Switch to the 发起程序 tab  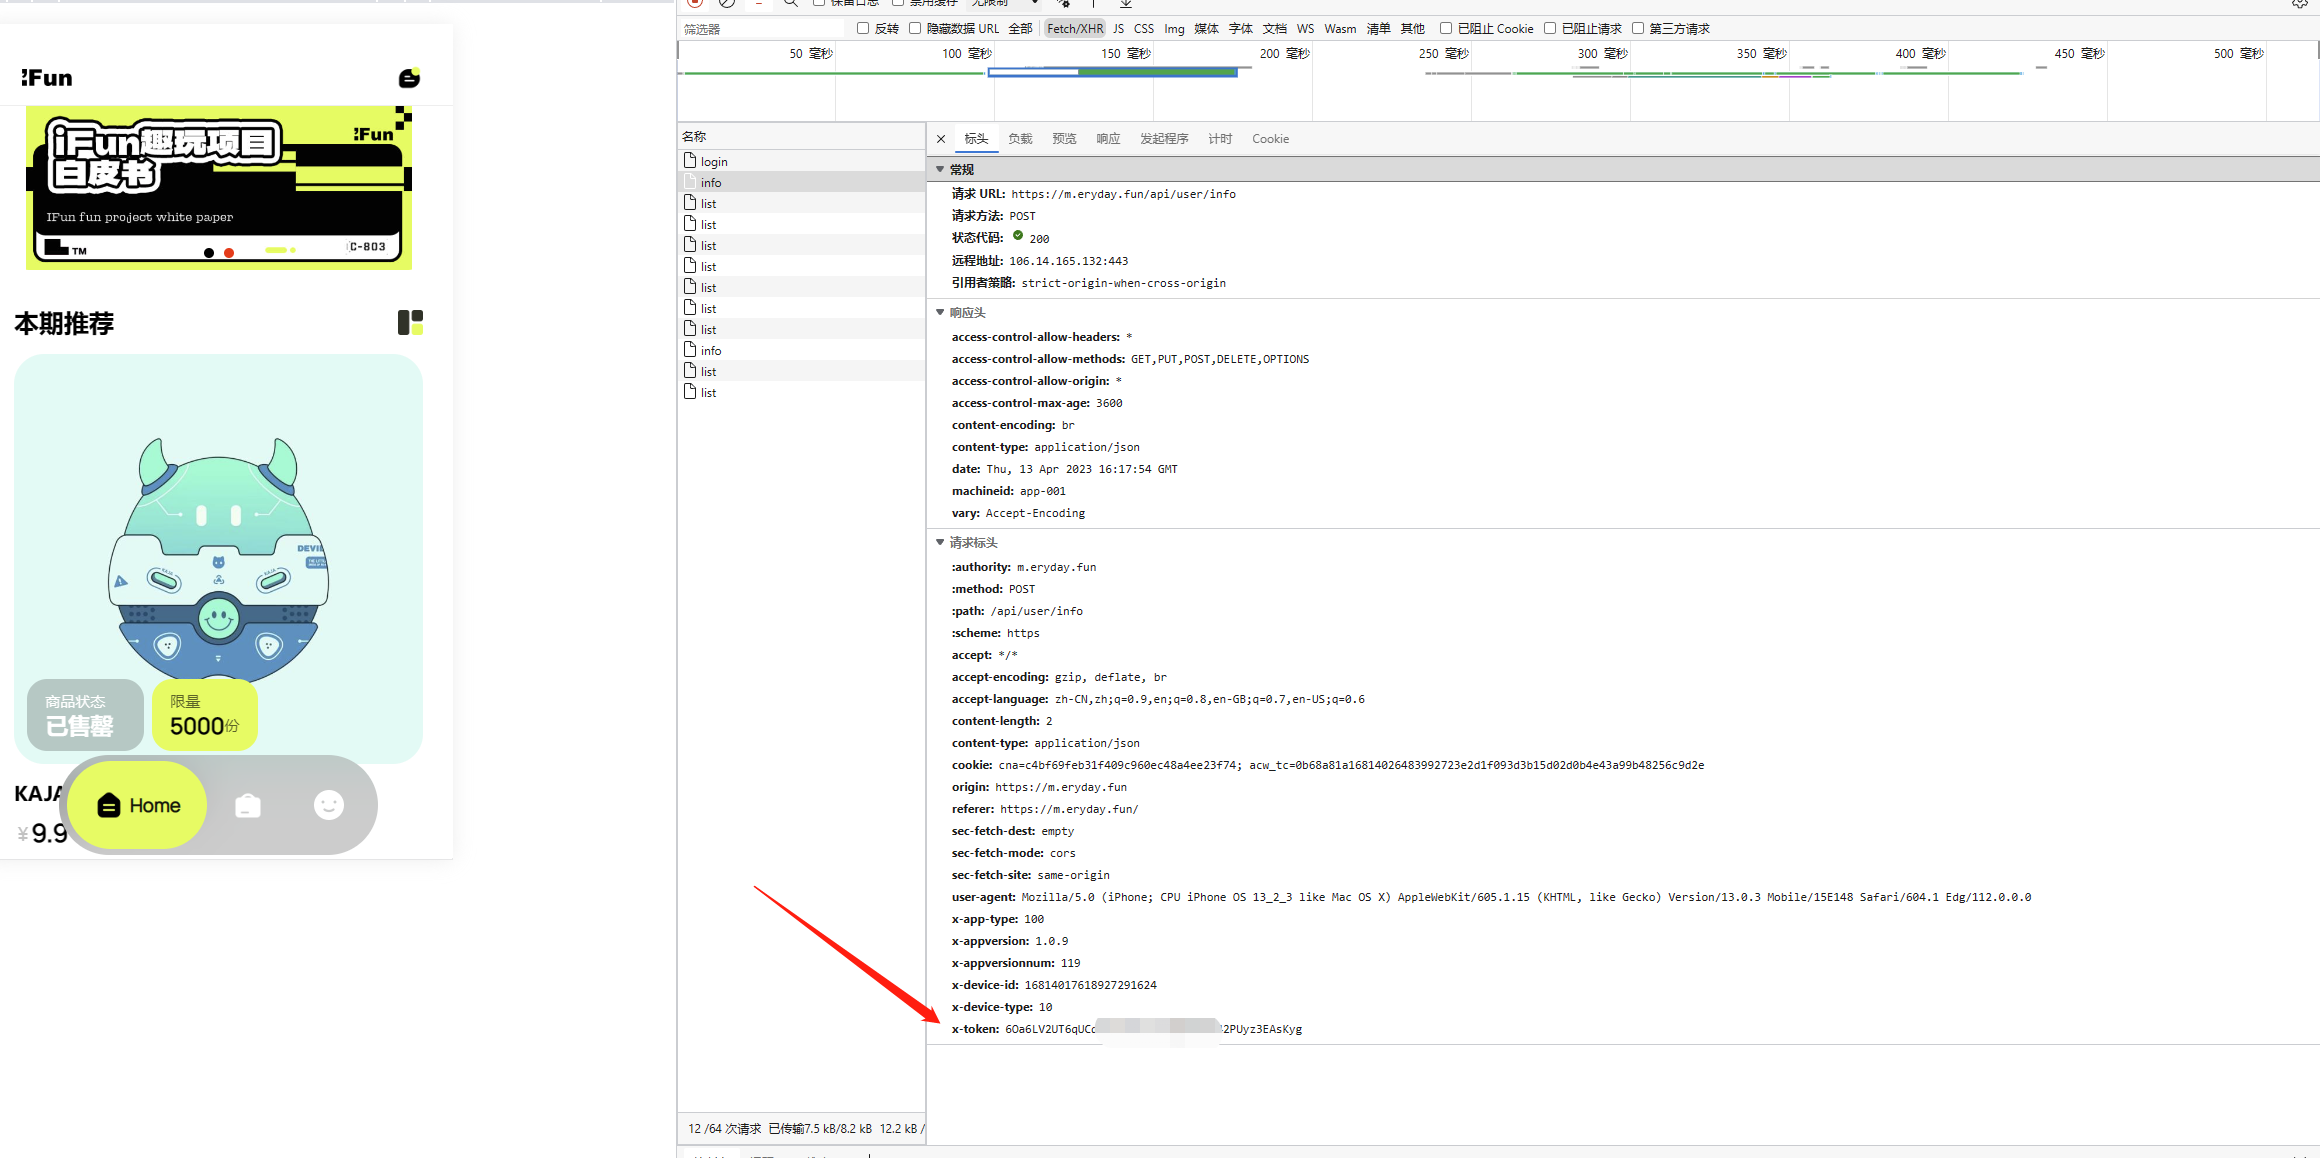click(1164, 139)
